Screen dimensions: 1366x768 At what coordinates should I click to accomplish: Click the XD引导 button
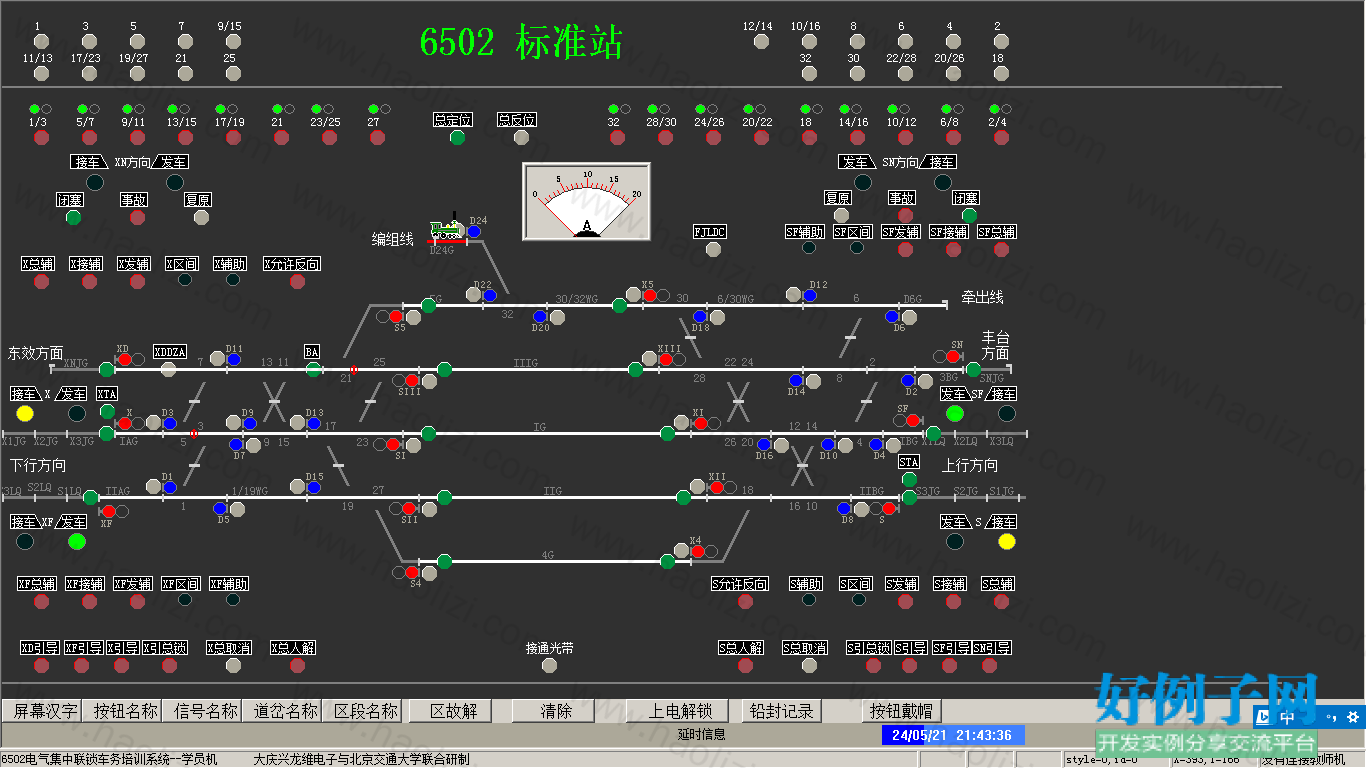pyautogui.click(x=41, y=665)
